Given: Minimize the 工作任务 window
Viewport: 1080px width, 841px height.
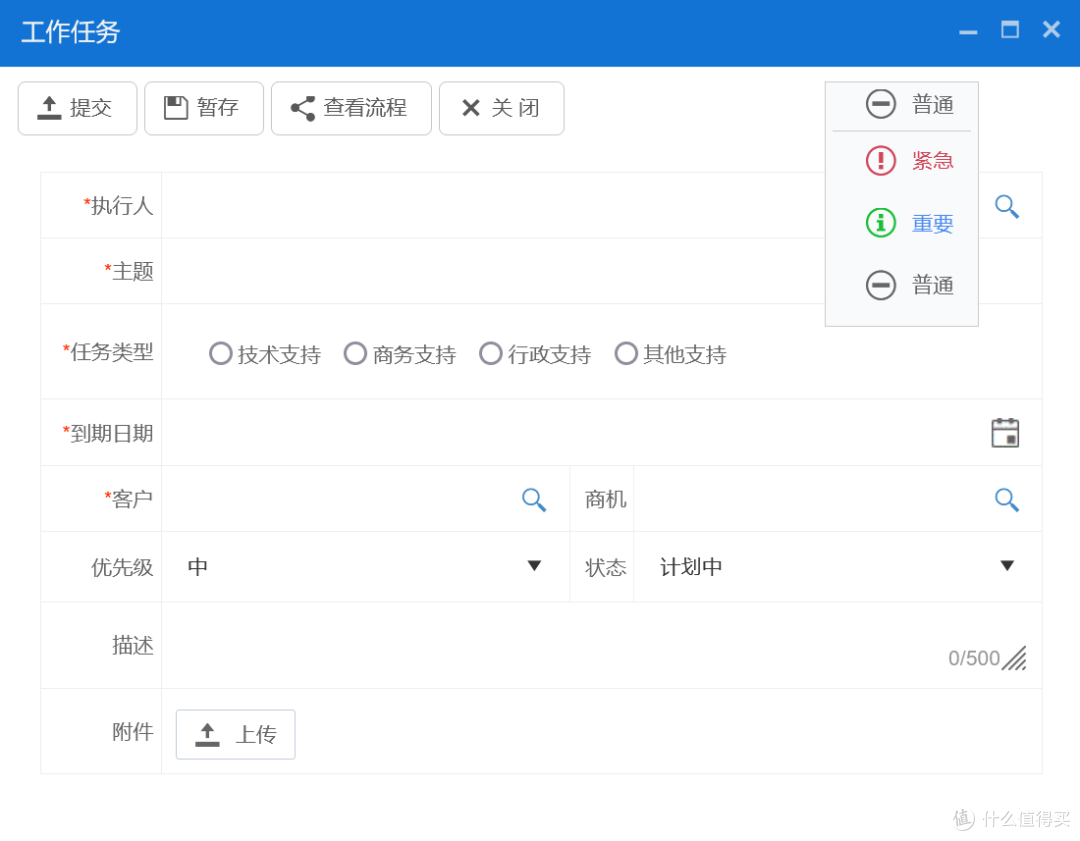Looking at the screenshot, I should click(x=968, y=32).
